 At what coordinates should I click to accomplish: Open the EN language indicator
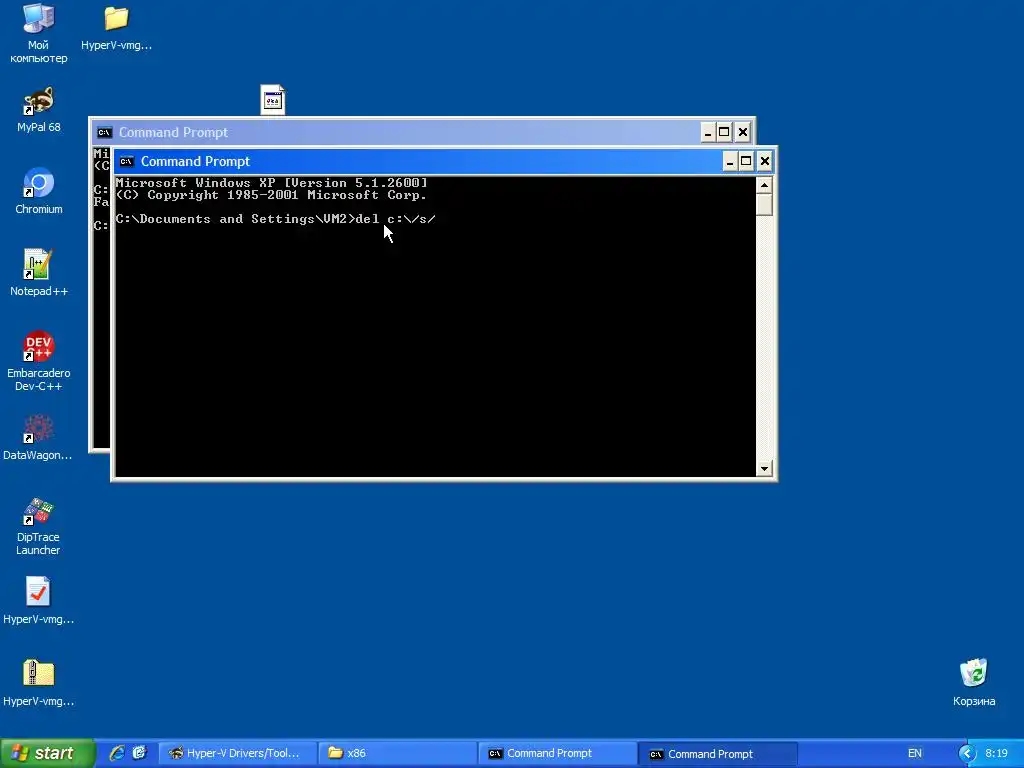tap(915, 753)
